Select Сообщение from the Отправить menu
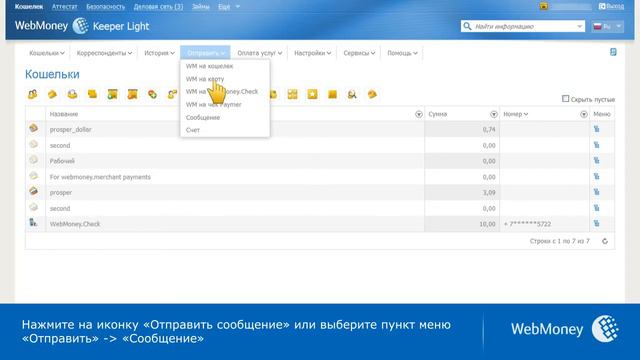The image size is (640, 360). (203, 117)
